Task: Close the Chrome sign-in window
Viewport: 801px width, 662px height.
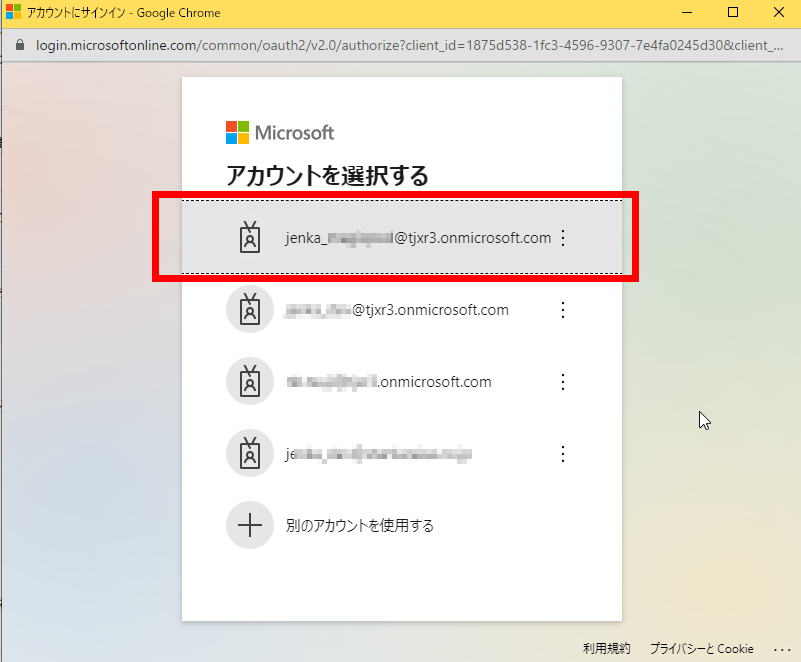Action: click(x=779, y=12)
